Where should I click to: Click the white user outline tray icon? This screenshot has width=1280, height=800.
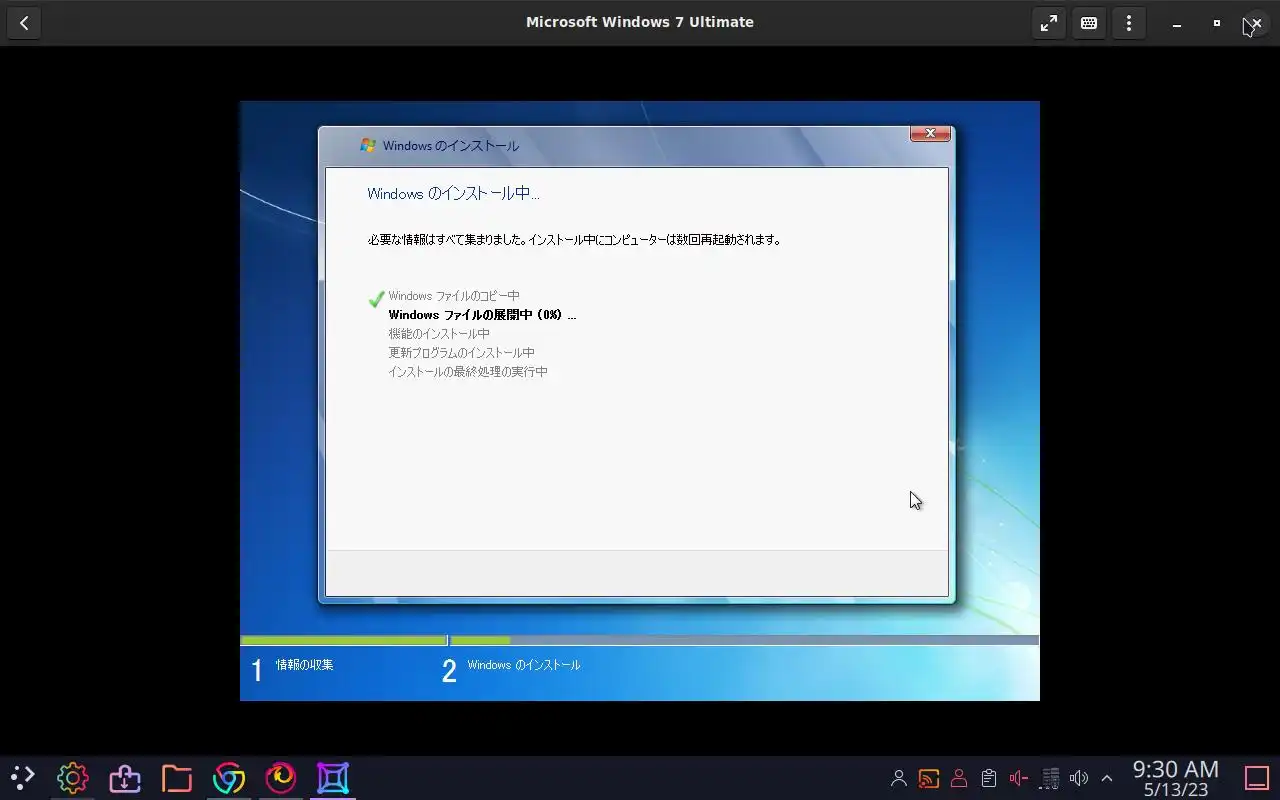pyautogui.click(x=899, y=778)
